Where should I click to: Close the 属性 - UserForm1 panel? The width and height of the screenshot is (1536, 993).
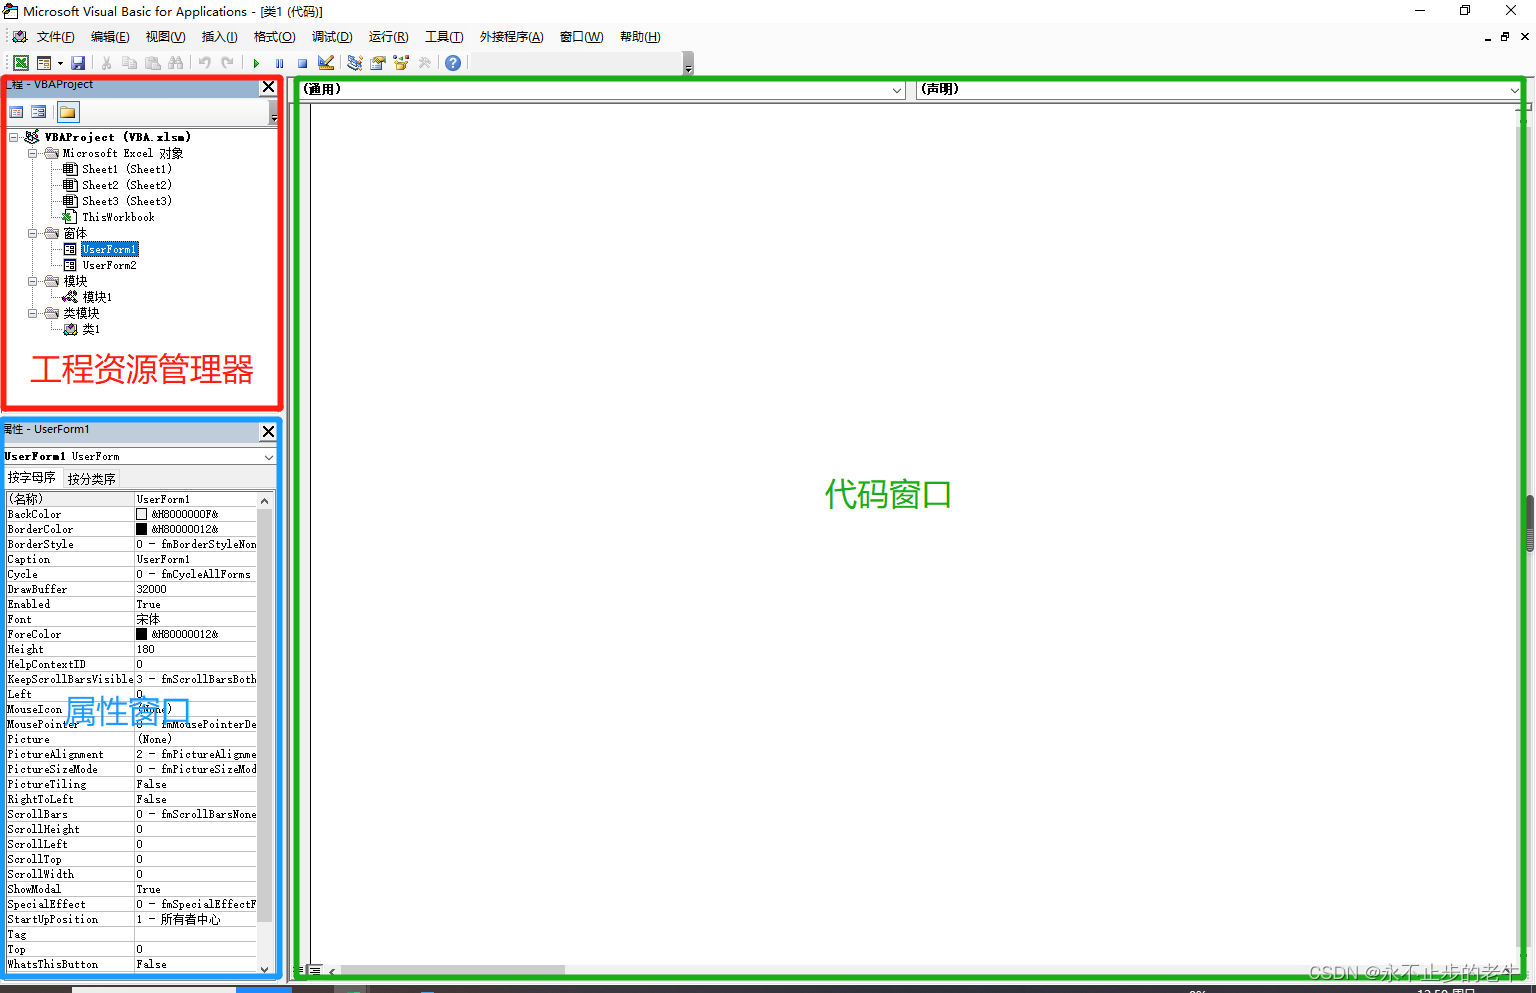(268, 432)
